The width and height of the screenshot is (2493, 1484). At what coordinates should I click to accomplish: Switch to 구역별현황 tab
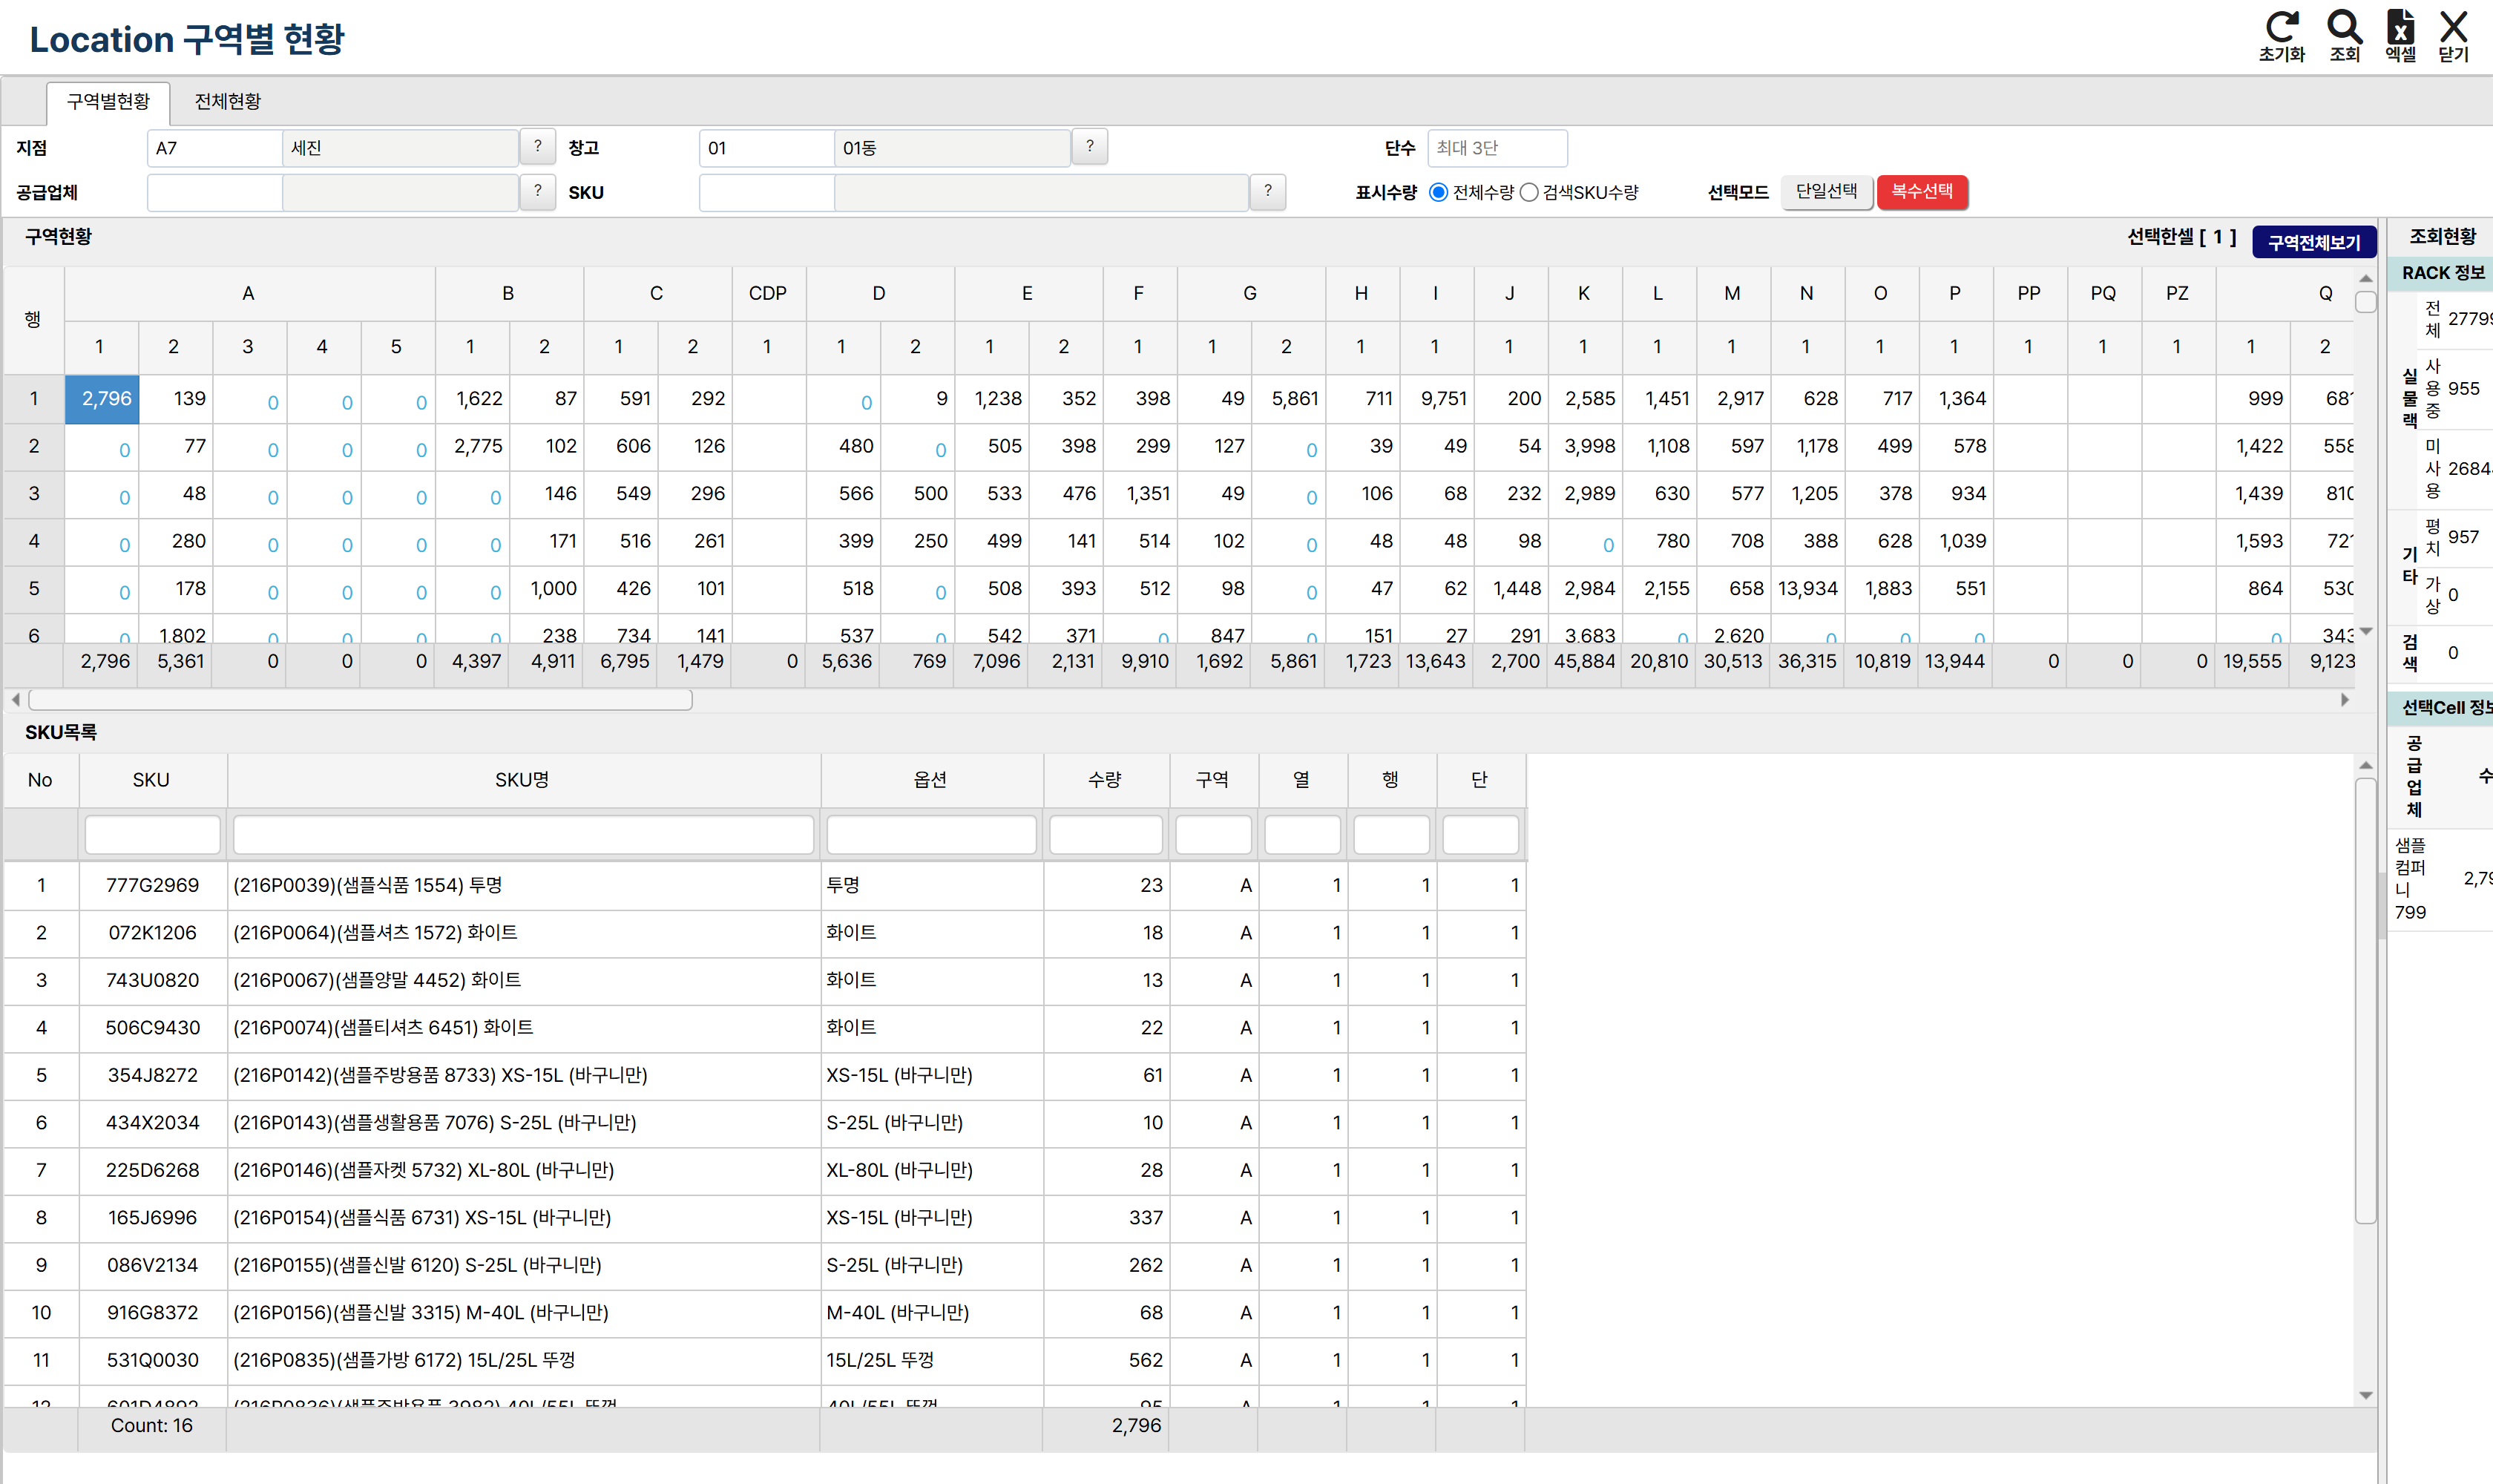[x=108, y=102]
